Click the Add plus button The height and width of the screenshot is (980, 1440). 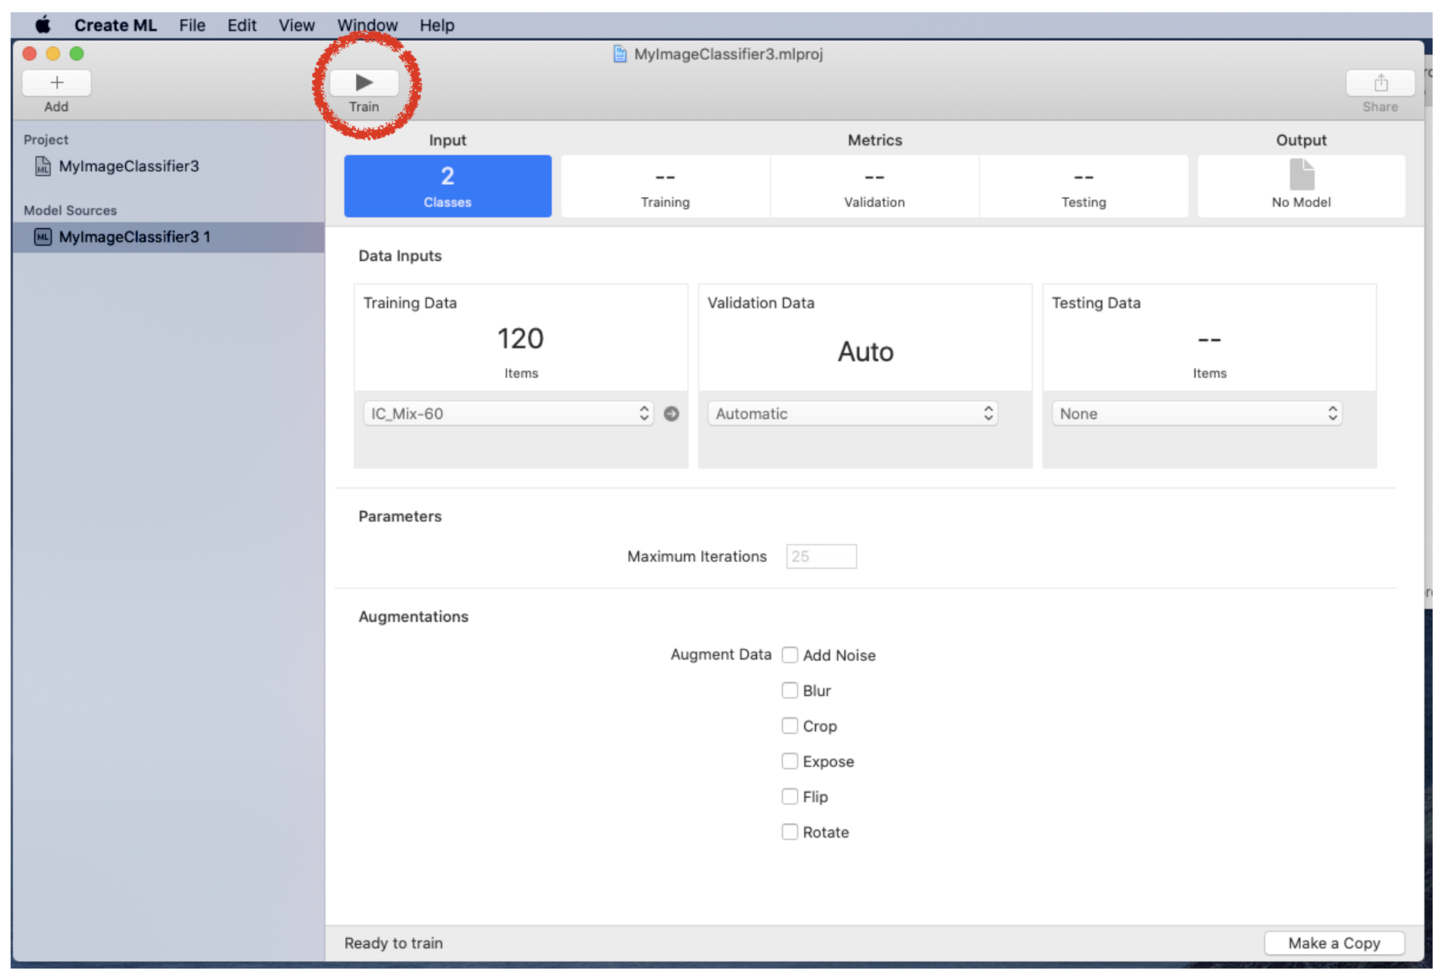coord(57,83)
